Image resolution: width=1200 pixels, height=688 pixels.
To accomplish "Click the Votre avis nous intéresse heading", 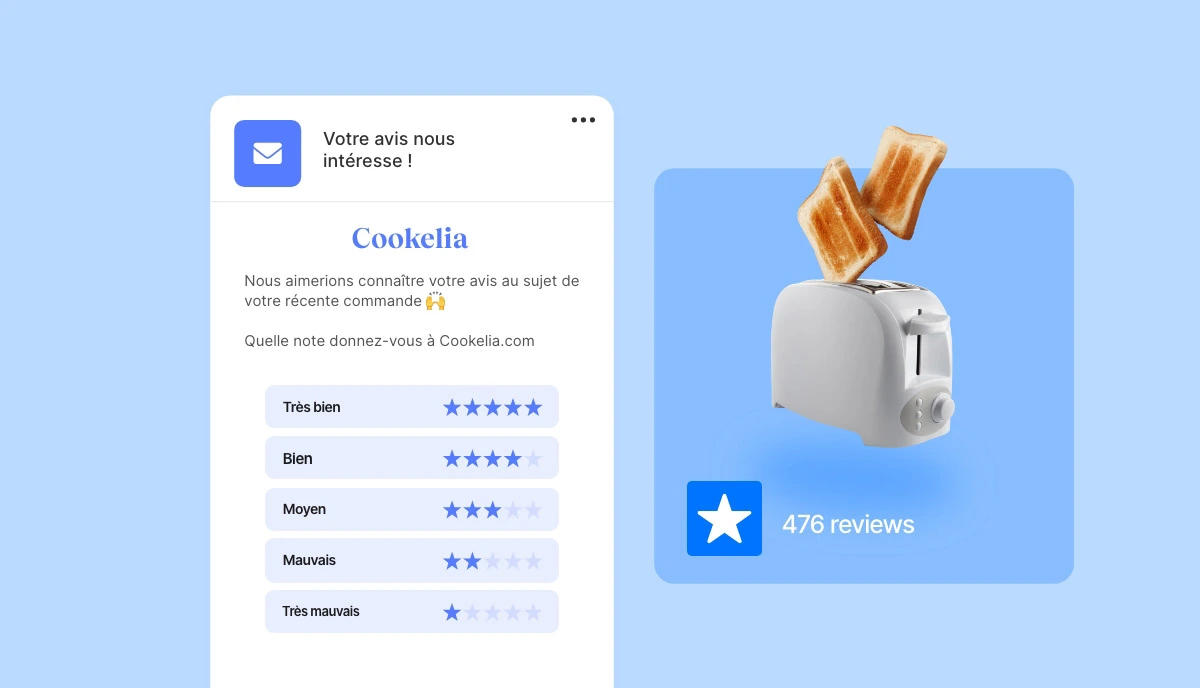I will pyautogui.click(x=389, y=149).
